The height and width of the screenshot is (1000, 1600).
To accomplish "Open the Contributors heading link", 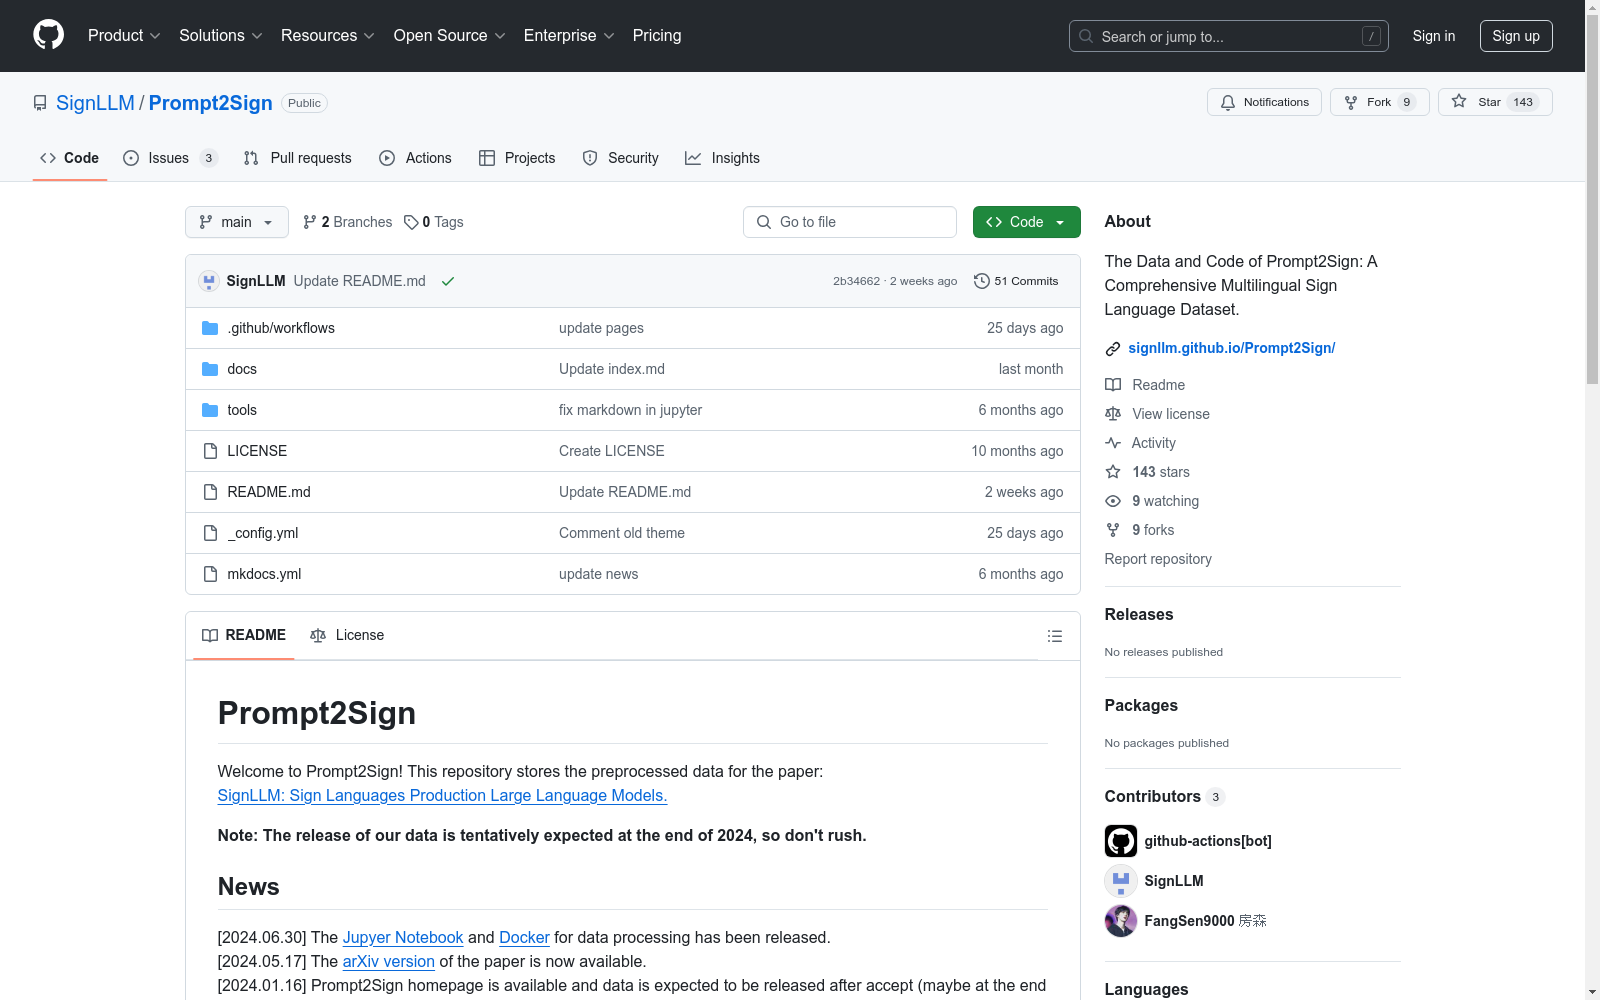I will tap(1164, 797).
